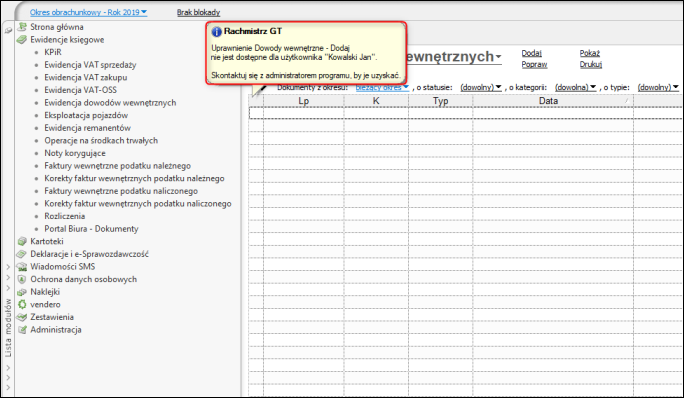Click the Popraw link
684x398 pixels.
pyautogui.click(x=534, y=64)
